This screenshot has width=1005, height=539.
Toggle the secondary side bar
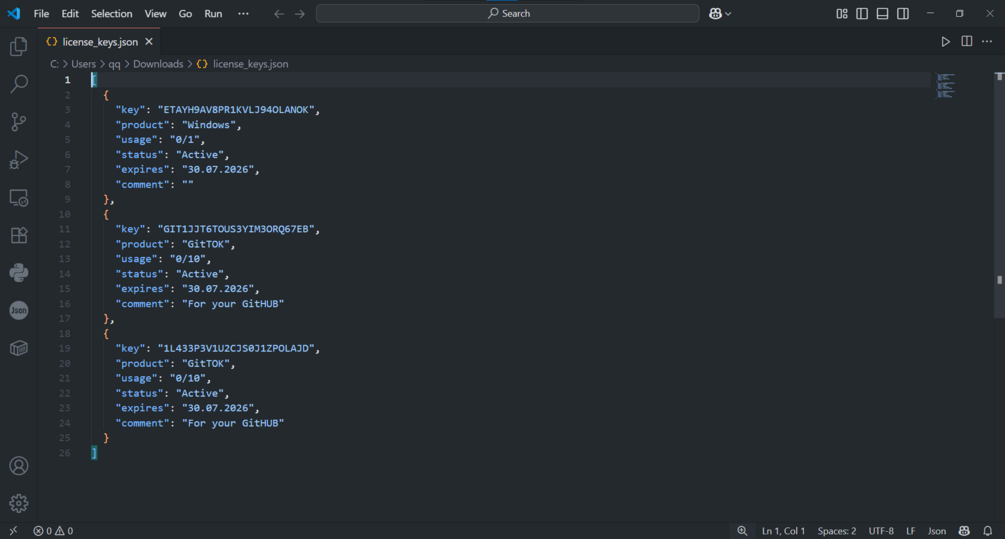(903, 13)
